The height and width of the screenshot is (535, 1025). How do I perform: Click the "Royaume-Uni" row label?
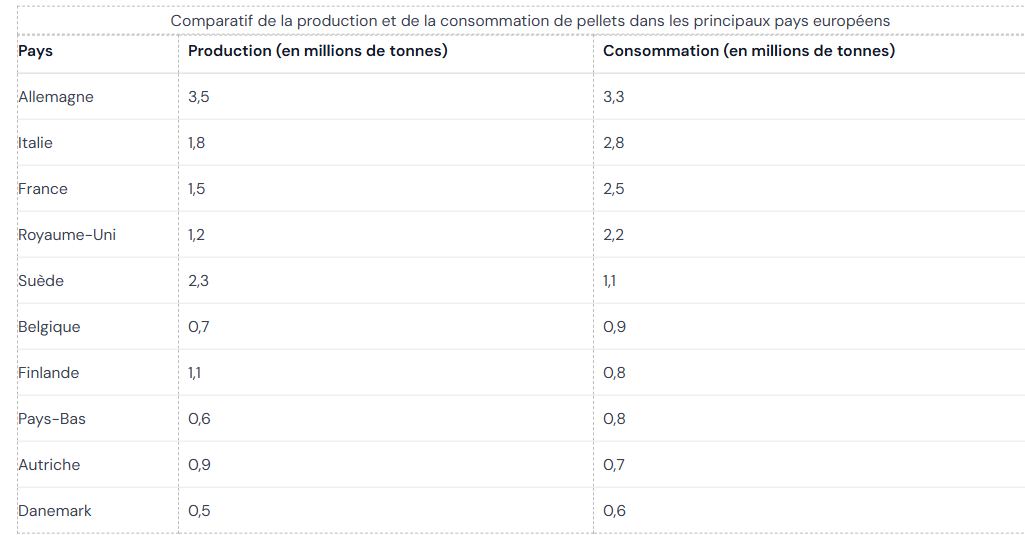click(67, 235)
